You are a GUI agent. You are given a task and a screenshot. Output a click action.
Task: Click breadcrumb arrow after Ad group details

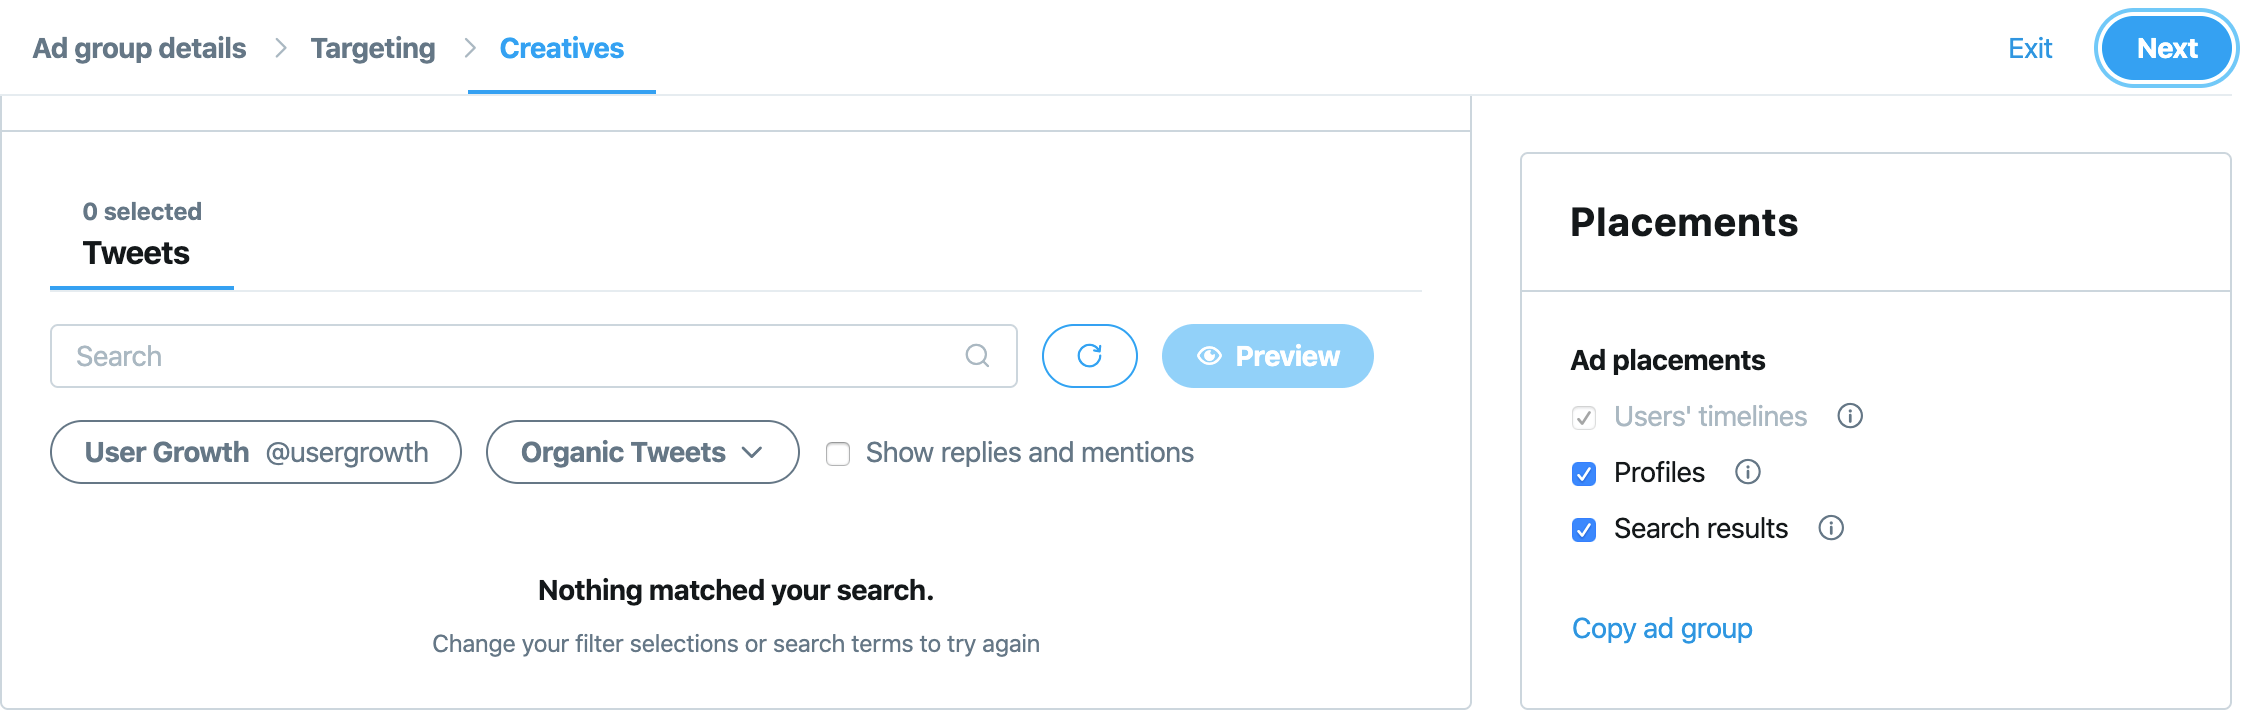[x=280, y=48]
